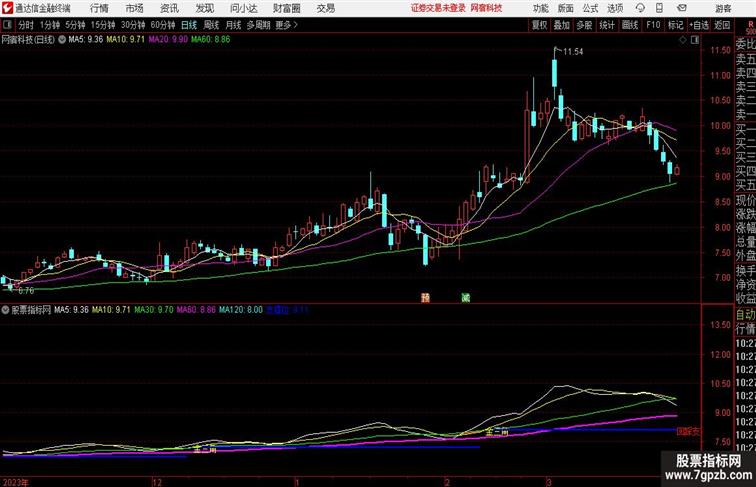Click the 11.54 high price label
The image size is (756, 487).
coord(573,52)
